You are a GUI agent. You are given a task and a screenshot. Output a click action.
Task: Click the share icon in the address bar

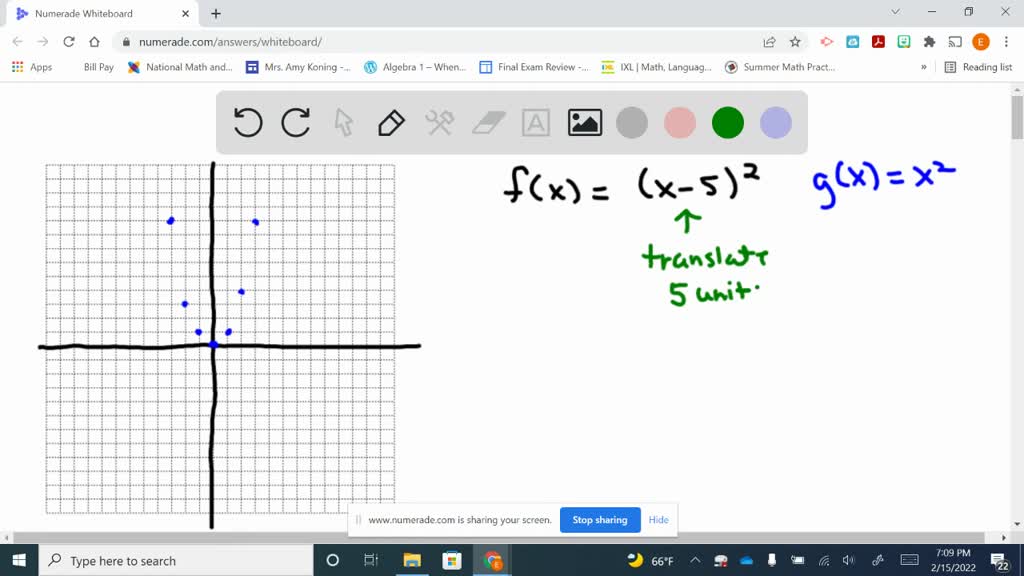[768, 43]
